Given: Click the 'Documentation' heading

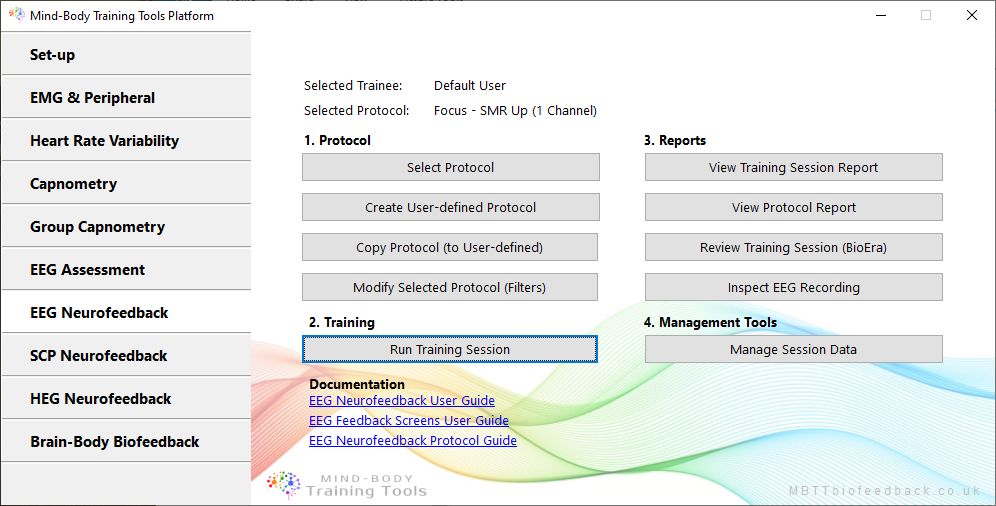Looking at the screenshot, I should pos(357,384).
